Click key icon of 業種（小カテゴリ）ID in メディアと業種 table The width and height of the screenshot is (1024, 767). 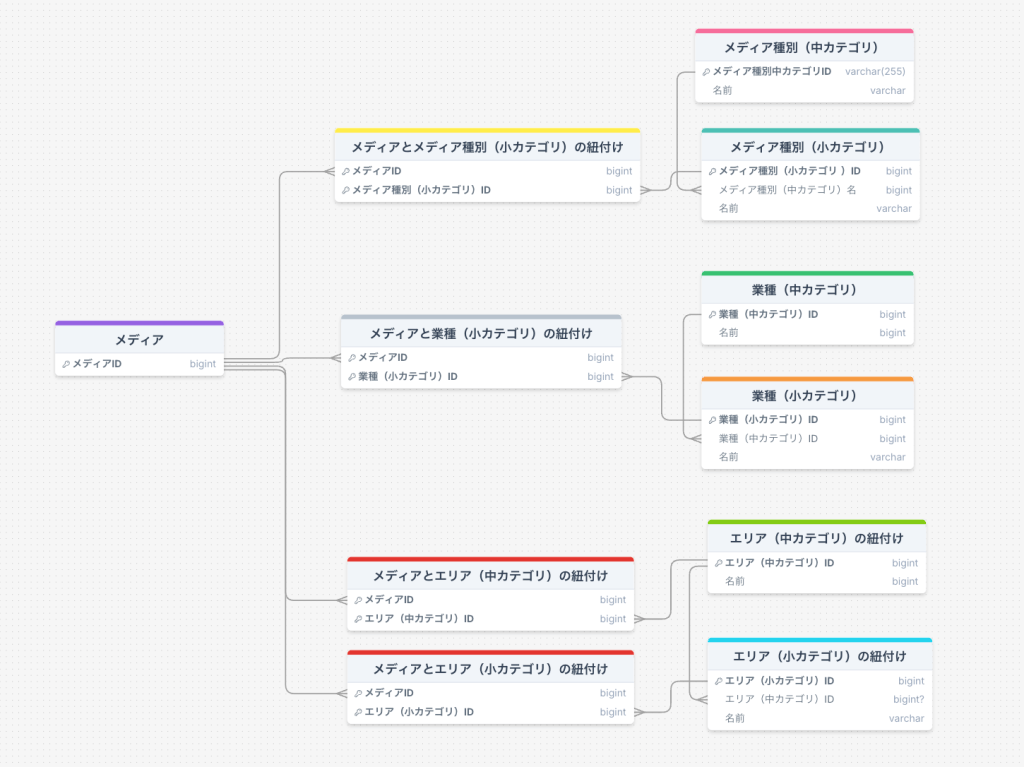[x=352, y=377]
